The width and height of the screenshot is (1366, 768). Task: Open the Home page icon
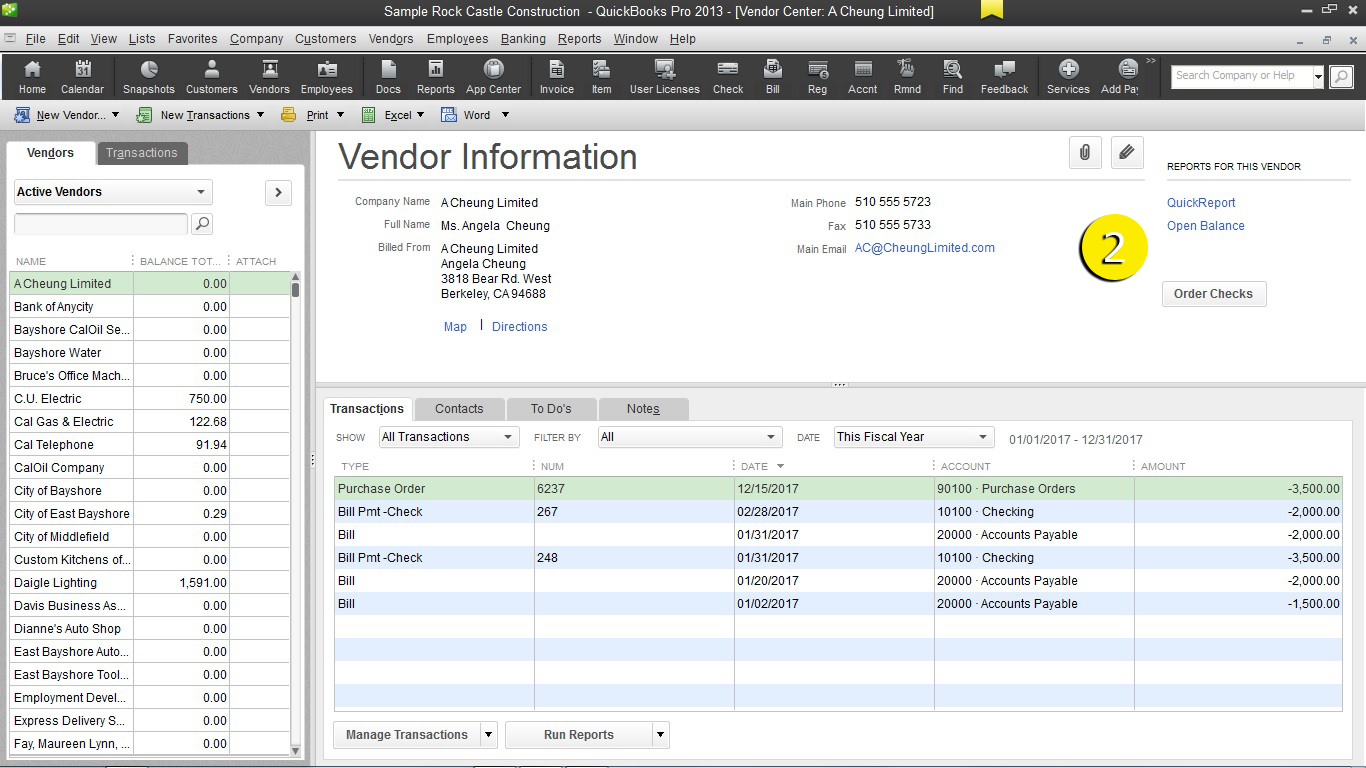[31, 76]
